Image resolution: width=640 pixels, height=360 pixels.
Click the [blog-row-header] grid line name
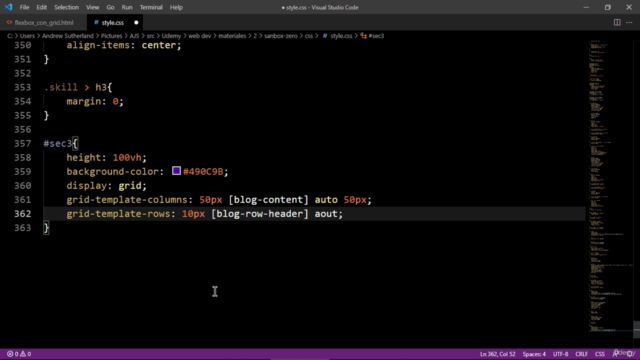(x=260, y=214)
